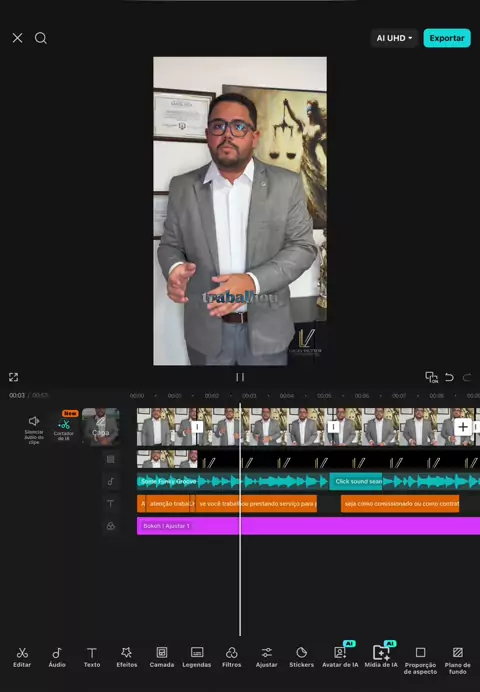The width and height of the screenshot is (480, 692).
Task: Expand the AI UHD resolution dropdown
Action: (x=394, y=38)
